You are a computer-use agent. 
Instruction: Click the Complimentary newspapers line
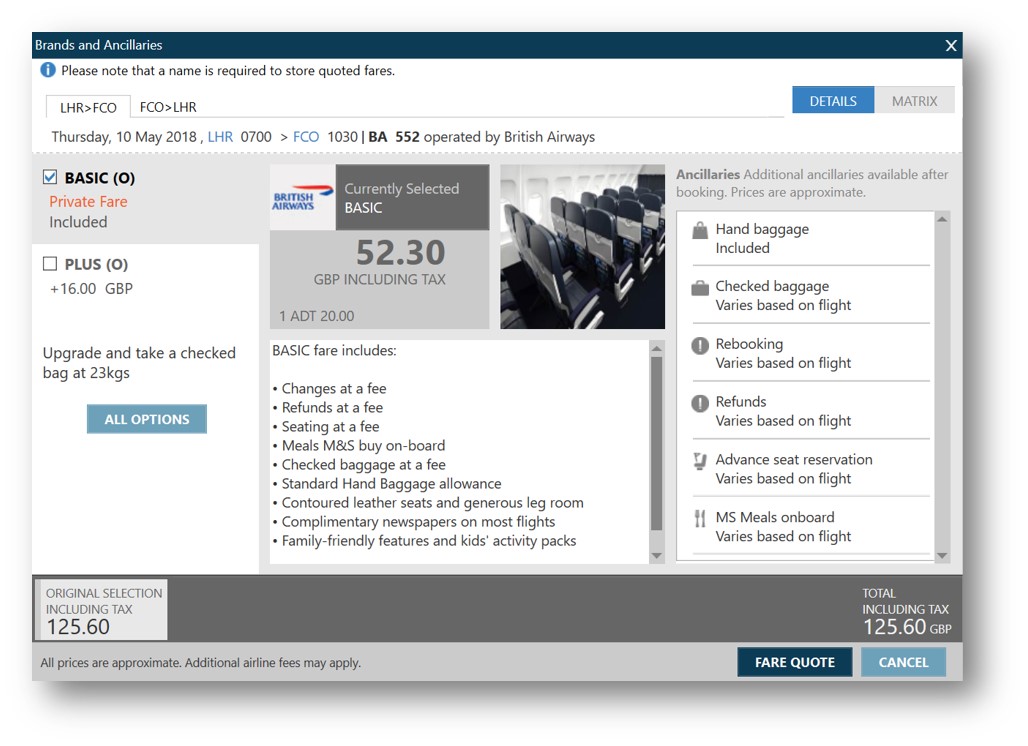coord(414,522)
